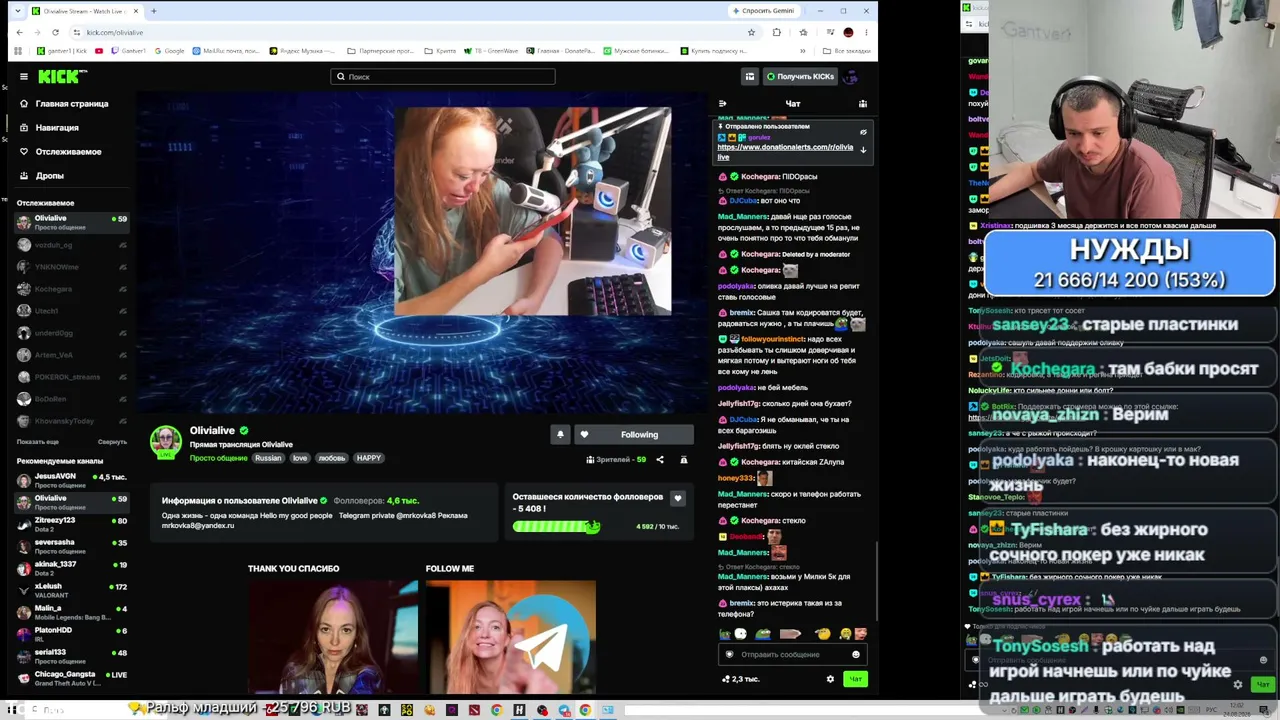The image size is (1280, 720).
Task: Open the user avatar menu in Kick header
Action: (x=851, y=76)
